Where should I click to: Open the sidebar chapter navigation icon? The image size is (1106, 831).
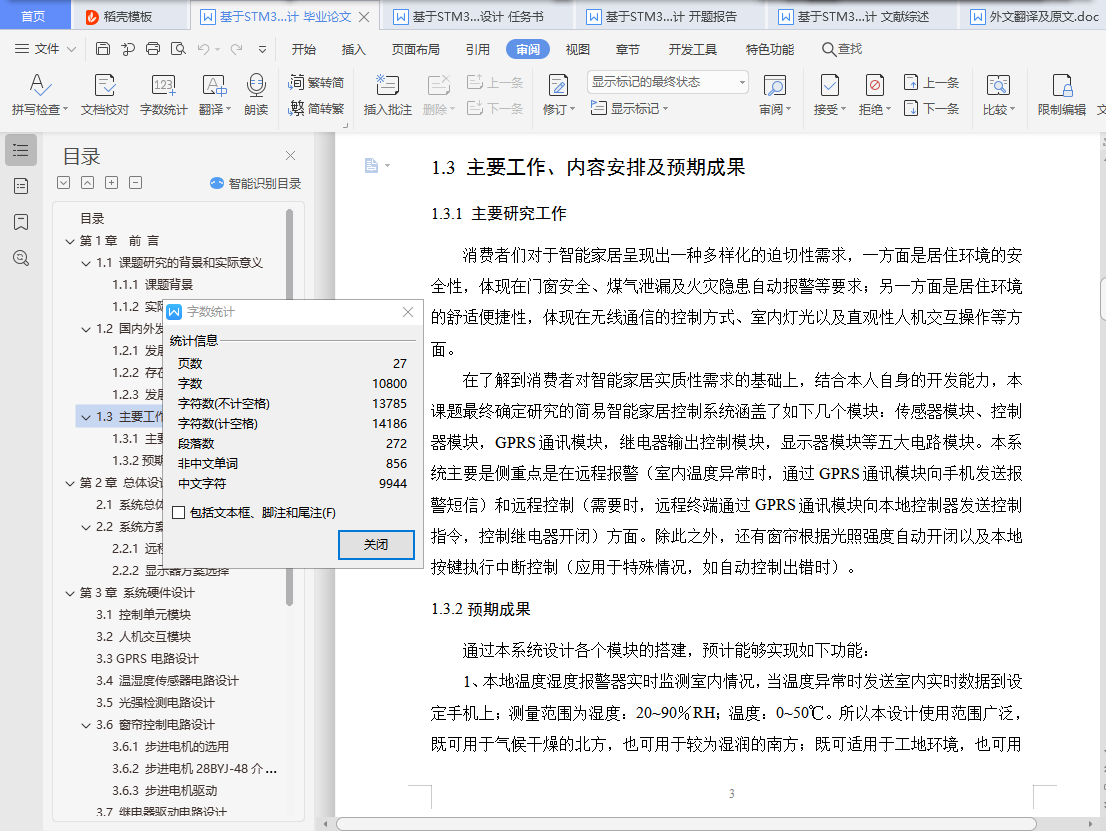(21, 186)
